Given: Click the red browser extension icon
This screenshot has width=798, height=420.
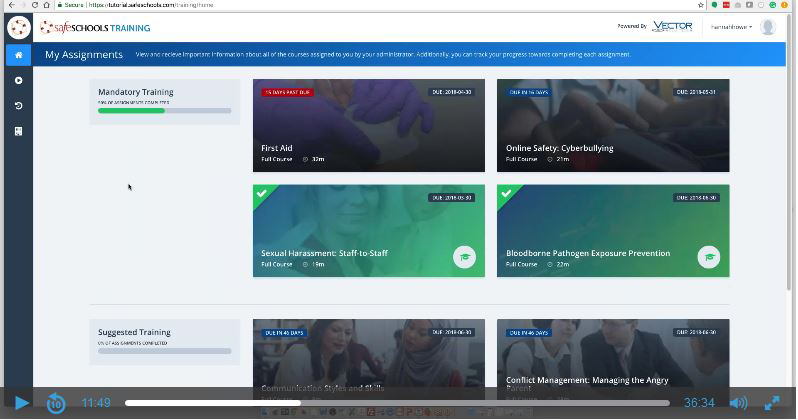Looking at the screenshot, I should tap(726, 5).
